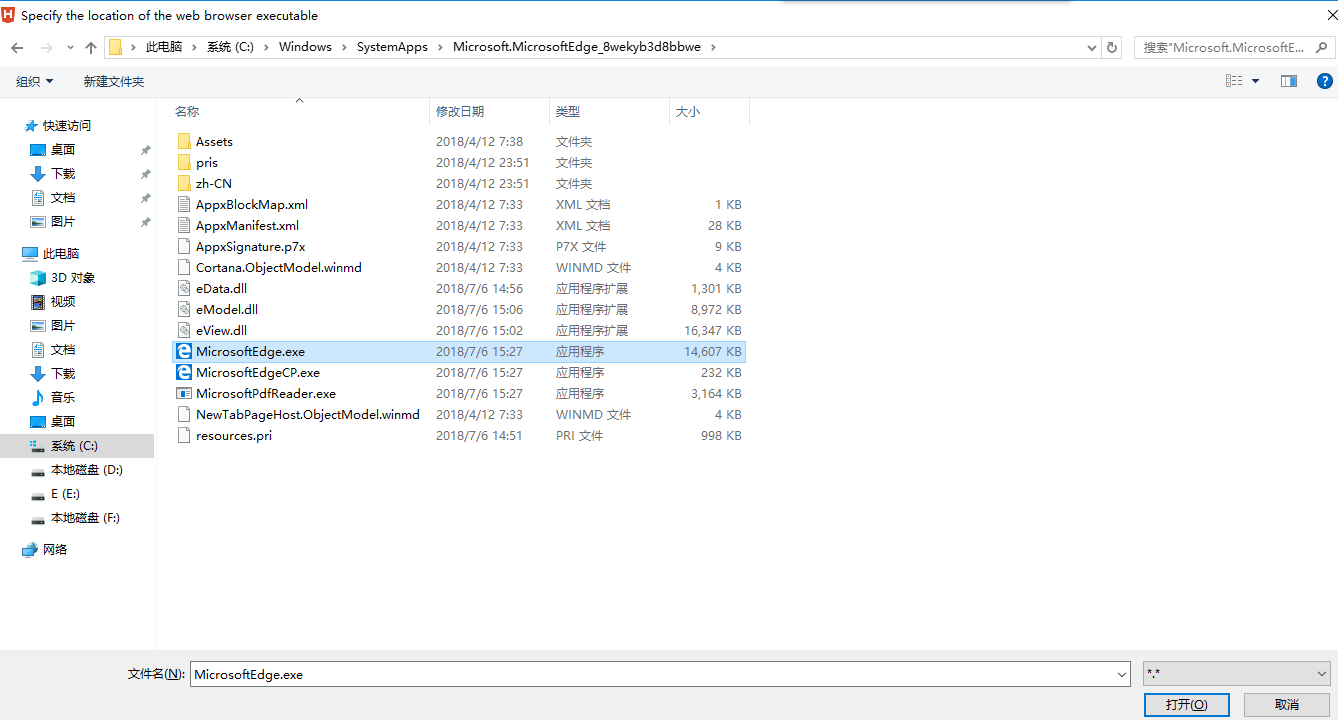This screenshot has width=1338, height=720.
Task: Select the MicrosoftPdfReader.exe icon
Action: point(183,393)
